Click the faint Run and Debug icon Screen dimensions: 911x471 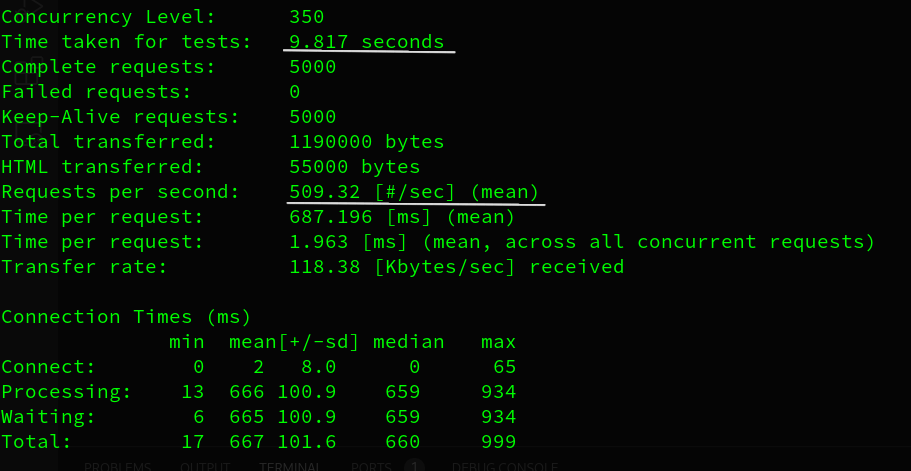[28, 12]
